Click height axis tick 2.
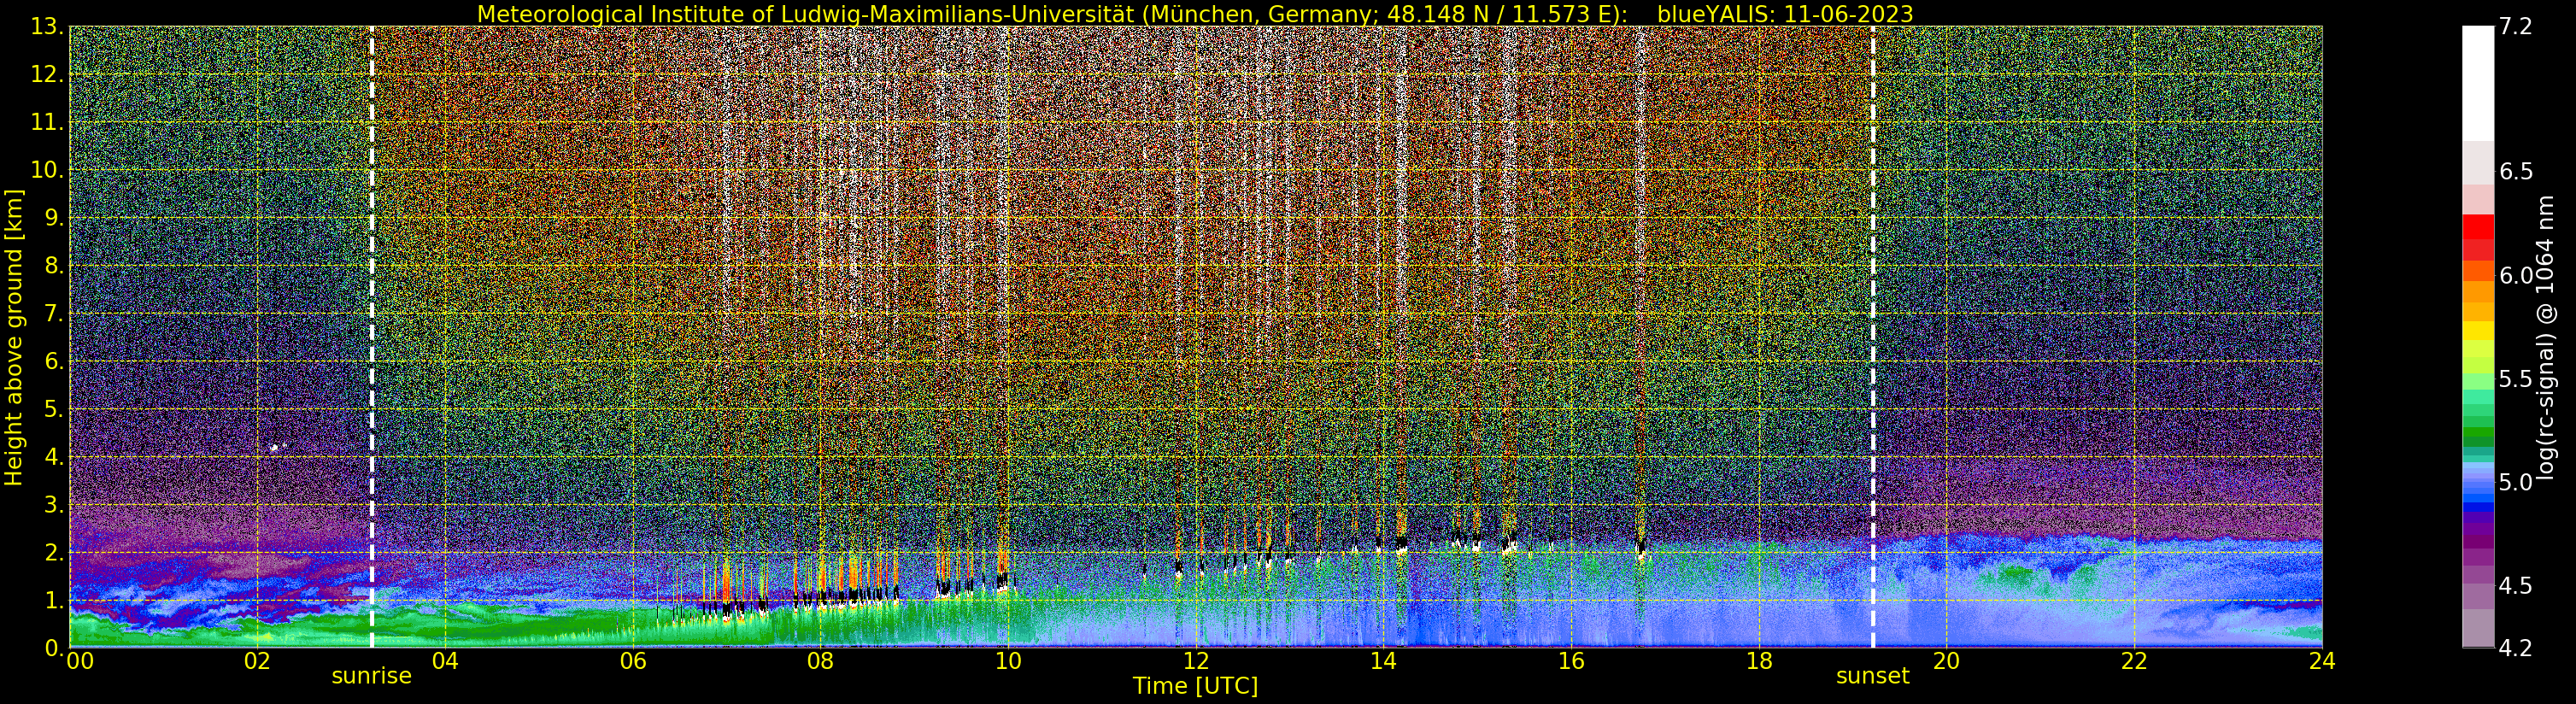This screenshot has width=2576, height=704. 53,553
